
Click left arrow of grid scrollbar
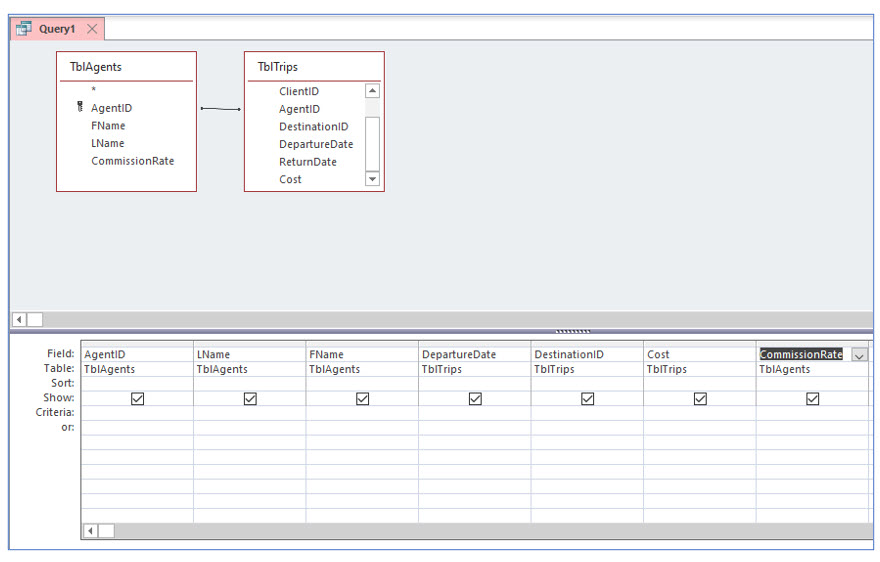coord(90,531)
